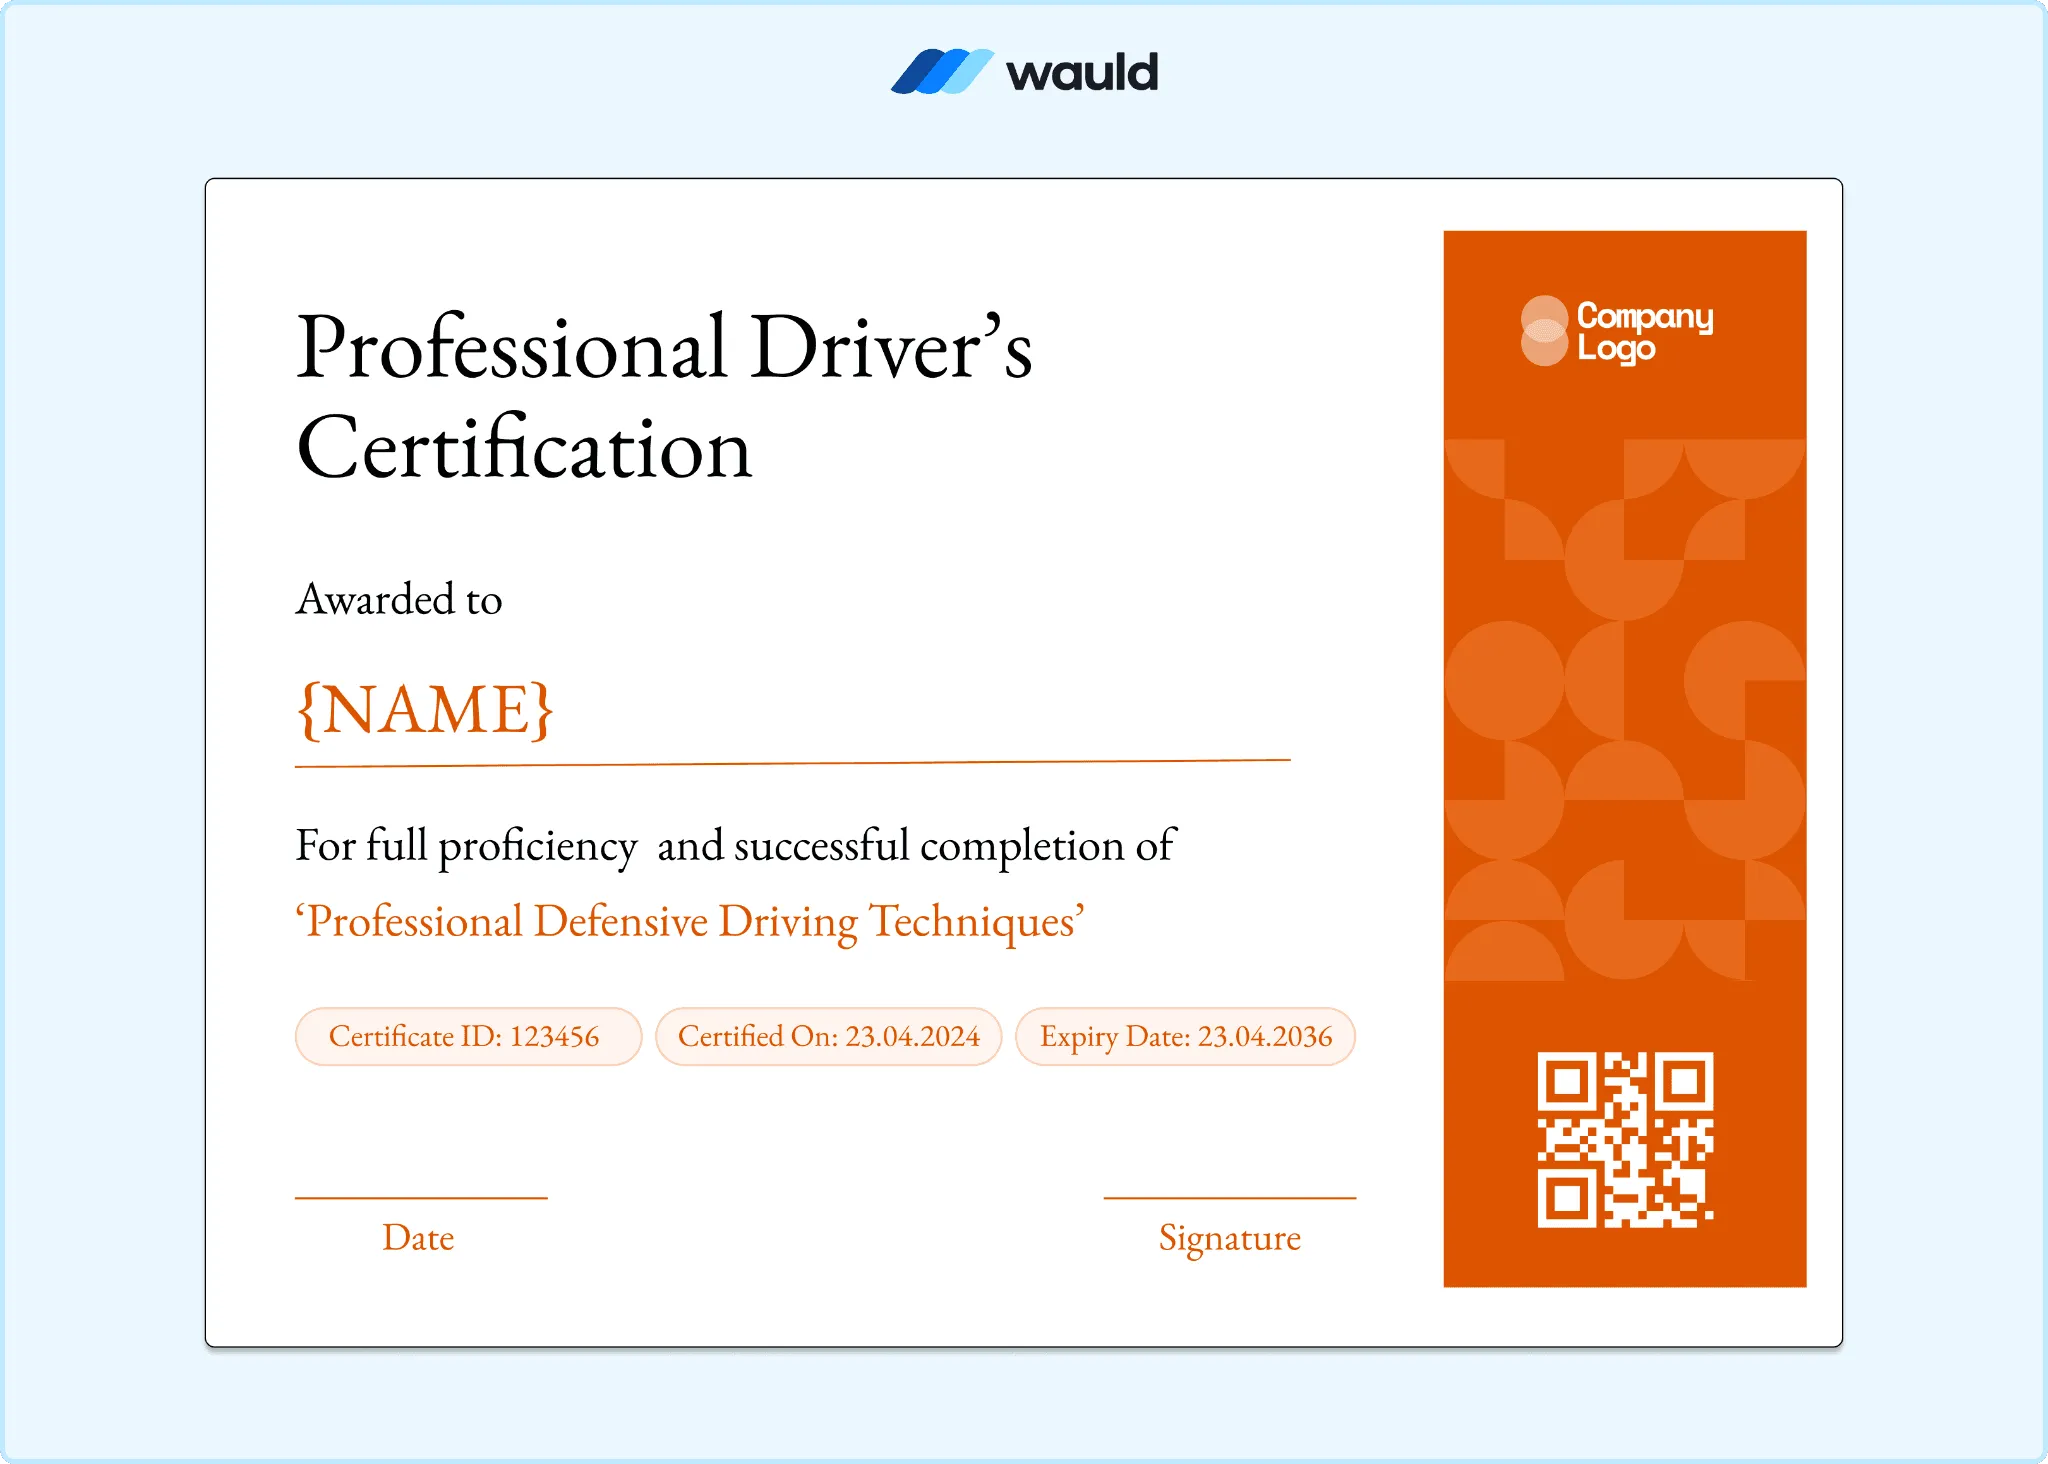Click the geometric orange pattern graphic
This screenshot has width=2048, height=1464.
1625,710
